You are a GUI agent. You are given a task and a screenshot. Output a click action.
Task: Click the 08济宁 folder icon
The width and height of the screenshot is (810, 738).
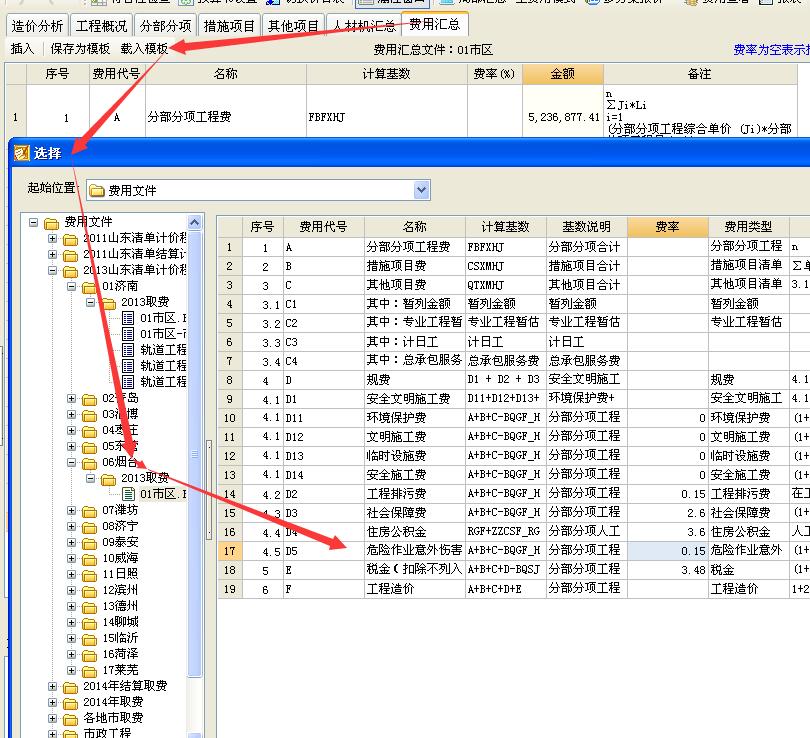[89, 527]
